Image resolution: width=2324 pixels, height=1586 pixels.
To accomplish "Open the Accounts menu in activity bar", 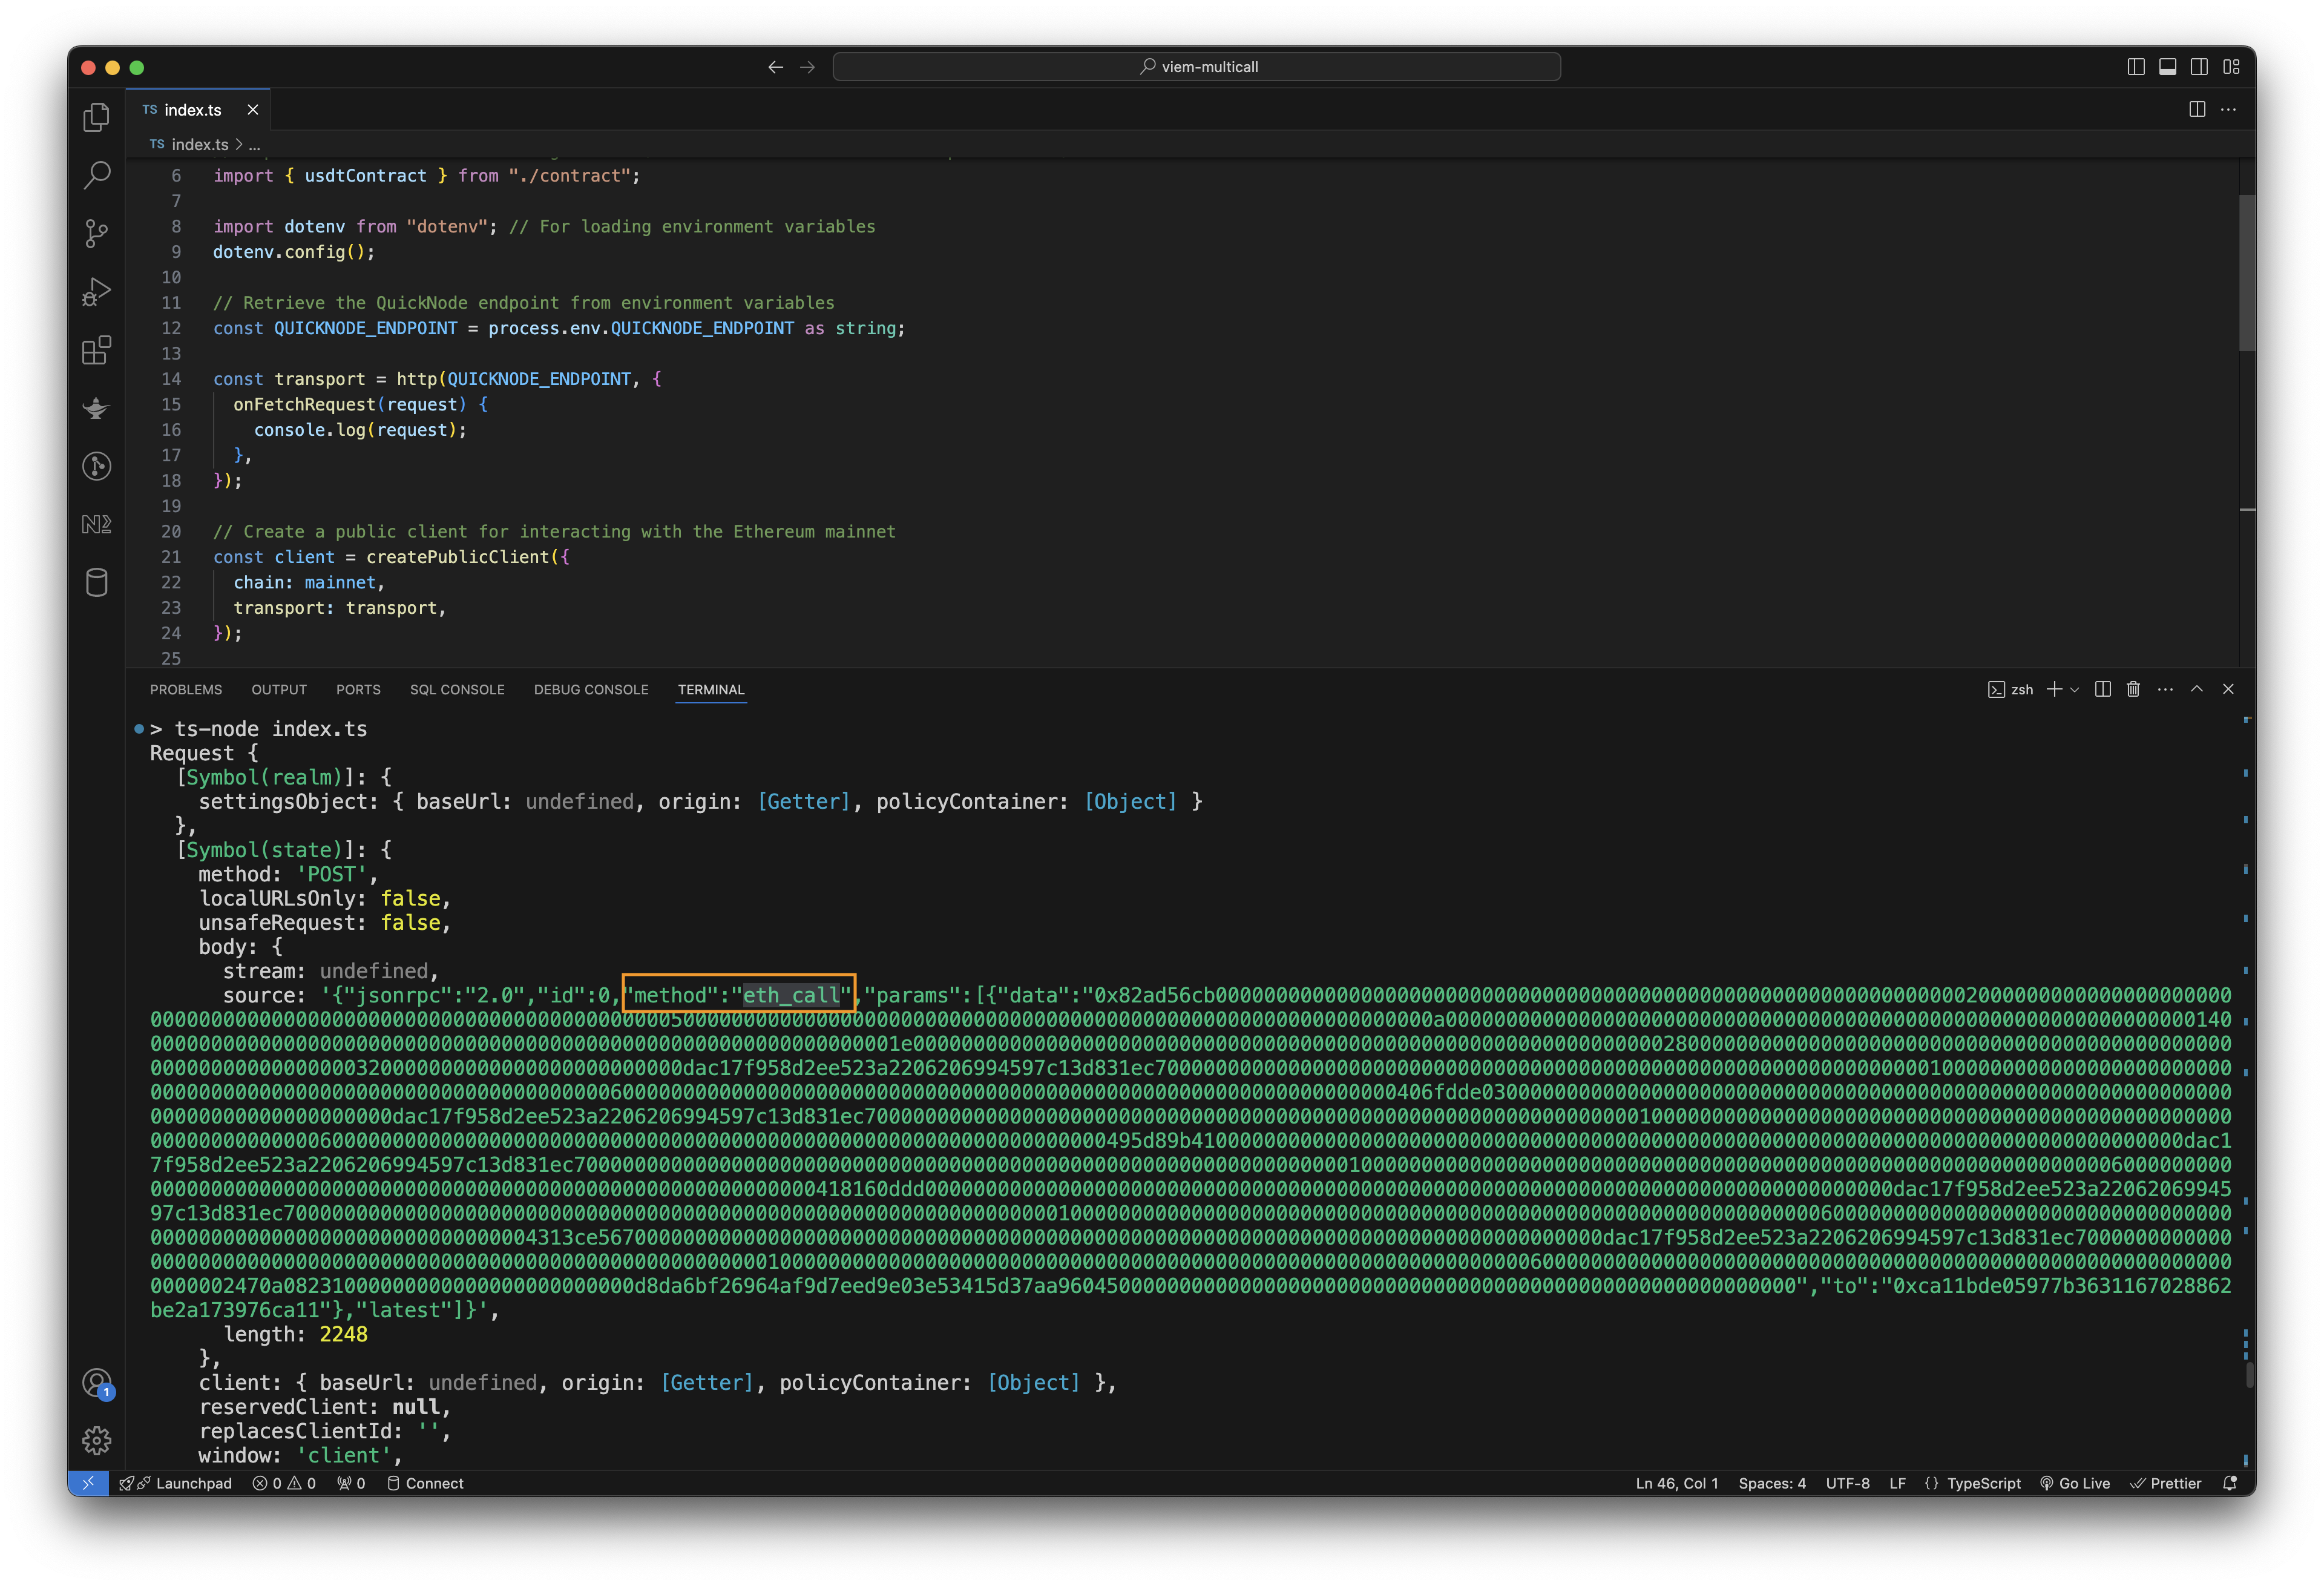I will (96, 1383).
